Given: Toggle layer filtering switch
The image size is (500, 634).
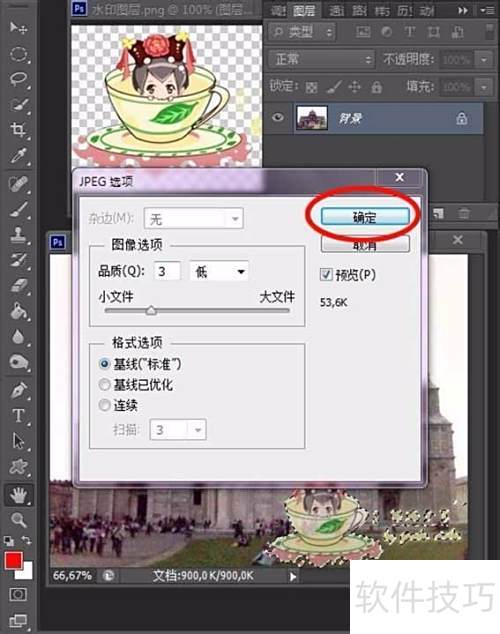Looking at the screenshot, I should pos(488,32).
